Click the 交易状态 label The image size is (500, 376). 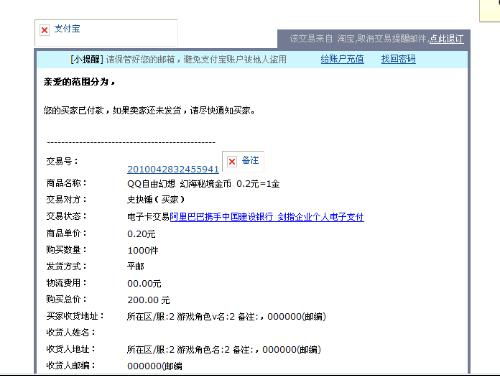coord(66,216)
